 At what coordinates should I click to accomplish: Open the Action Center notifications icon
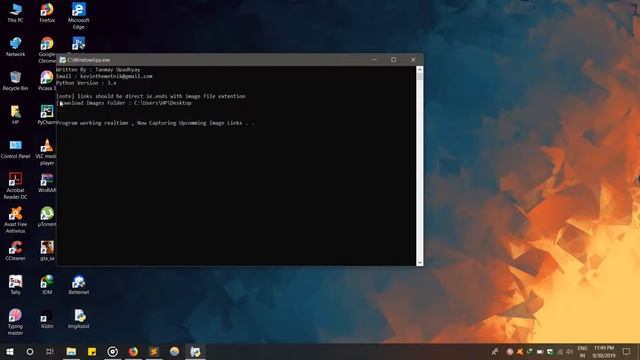[627, 351]
